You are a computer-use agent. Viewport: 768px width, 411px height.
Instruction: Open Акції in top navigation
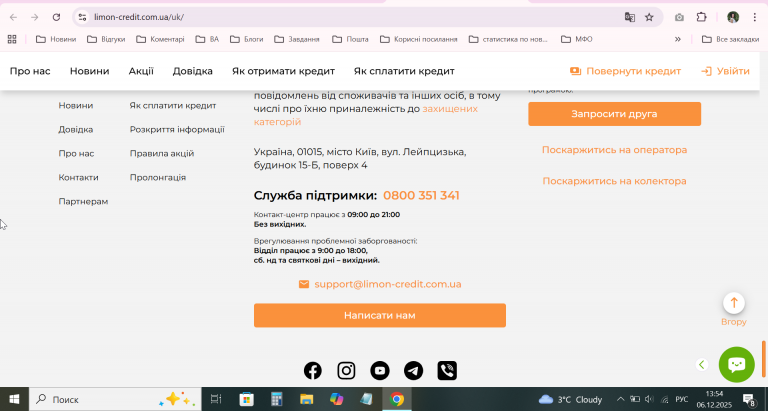pyautogui.click(x=141, y=71)
